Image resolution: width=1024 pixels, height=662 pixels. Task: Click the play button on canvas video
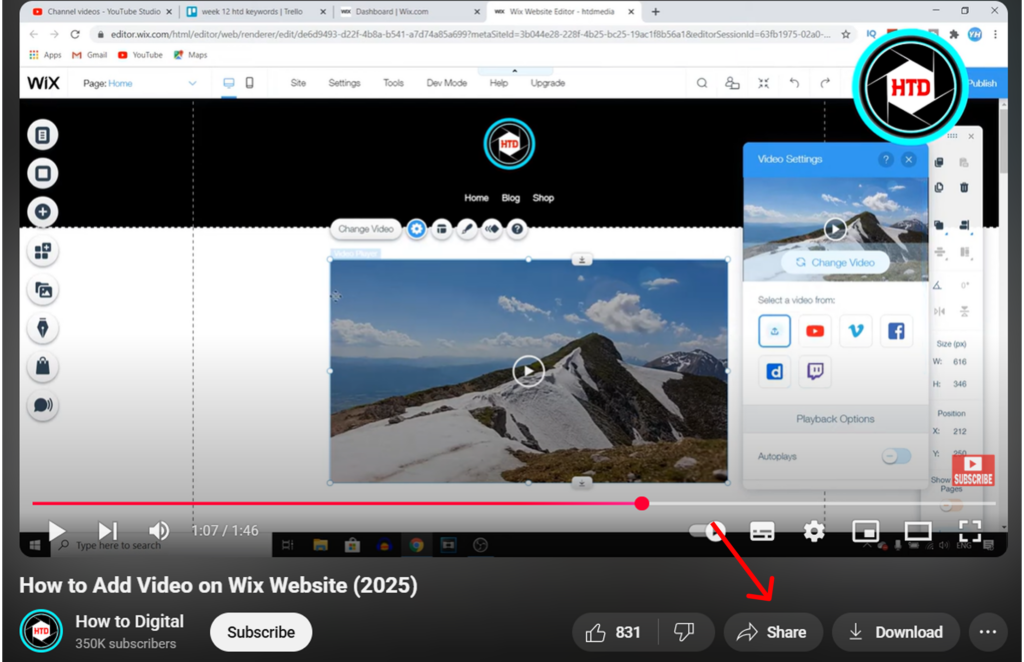click(x=528, y=371)
